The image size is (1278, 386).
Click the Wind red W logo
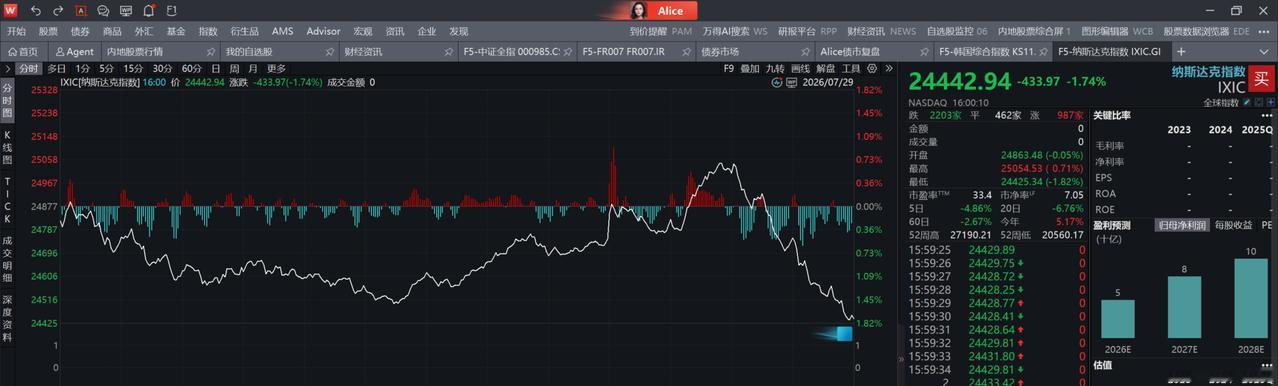coord(10,10)
